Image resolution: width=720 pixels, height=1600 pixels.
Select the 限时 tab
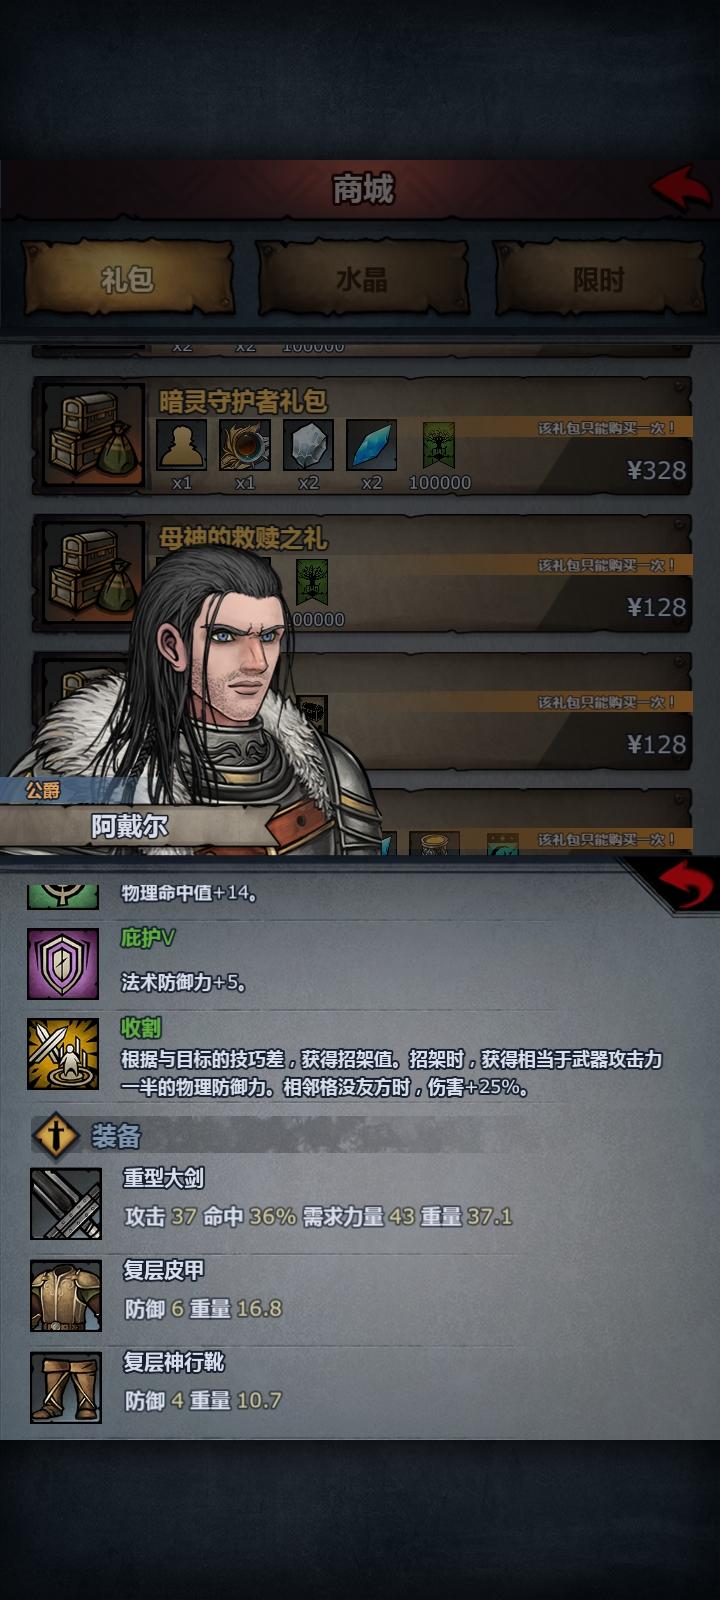tap(598, 279)
